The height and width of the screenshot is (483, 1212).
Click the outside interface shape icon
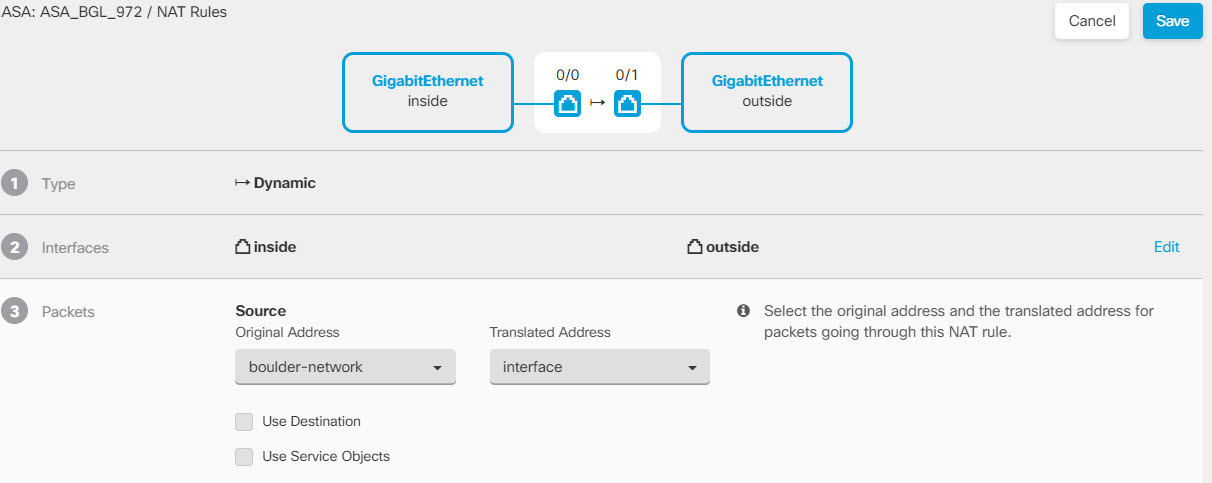pos(695,247)
